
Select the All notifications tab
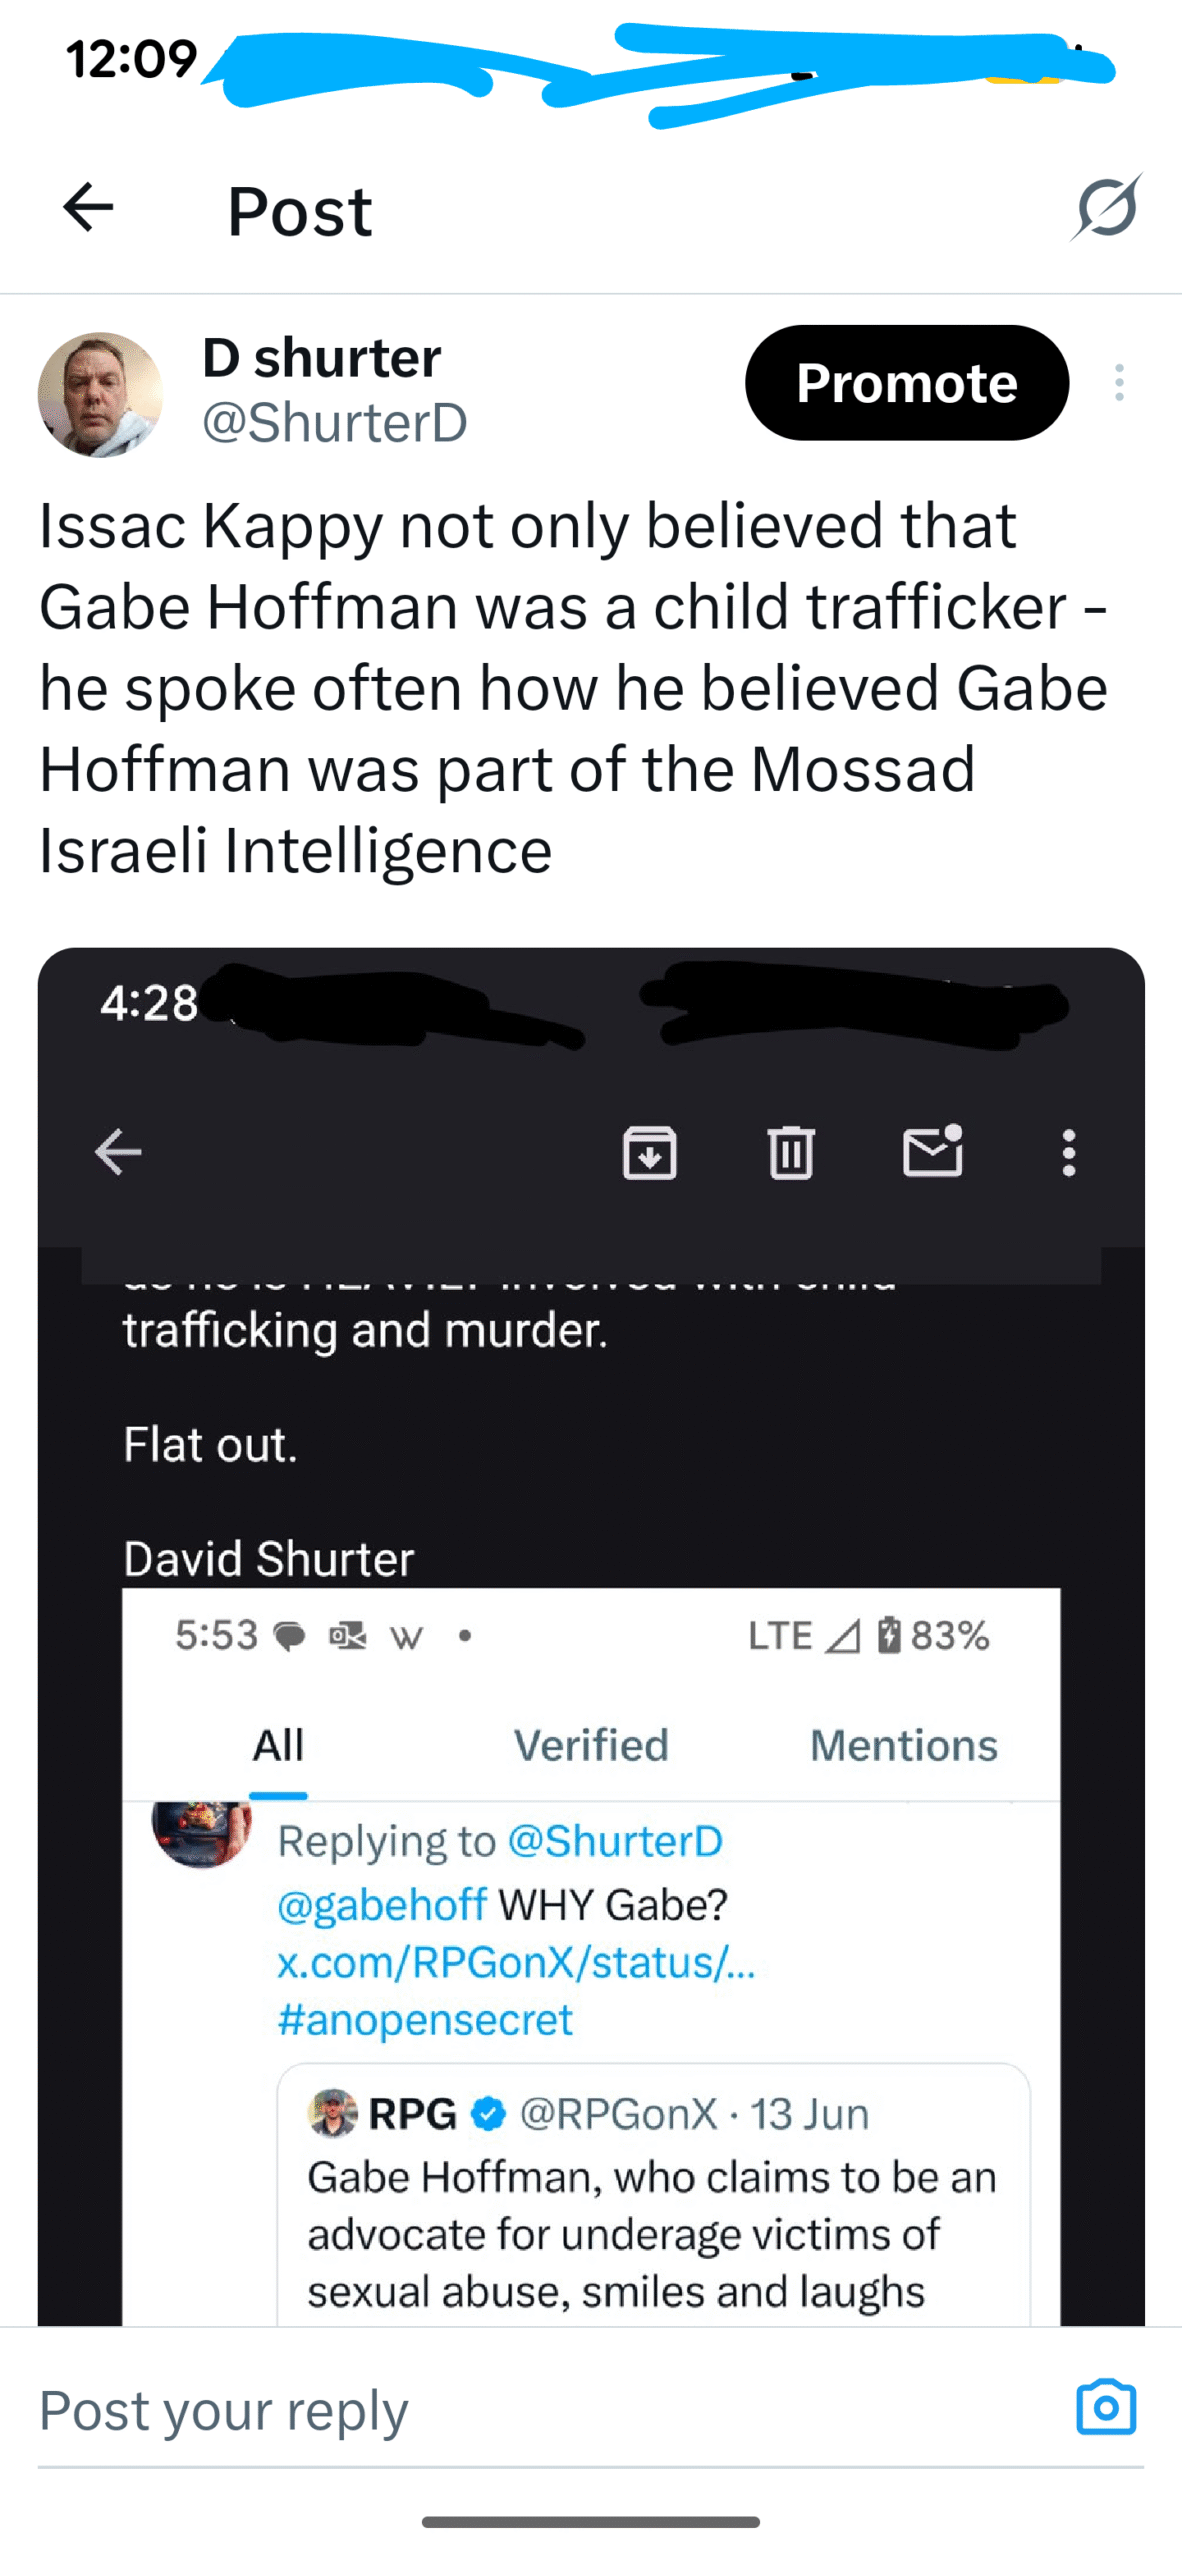click(278, 1746)
